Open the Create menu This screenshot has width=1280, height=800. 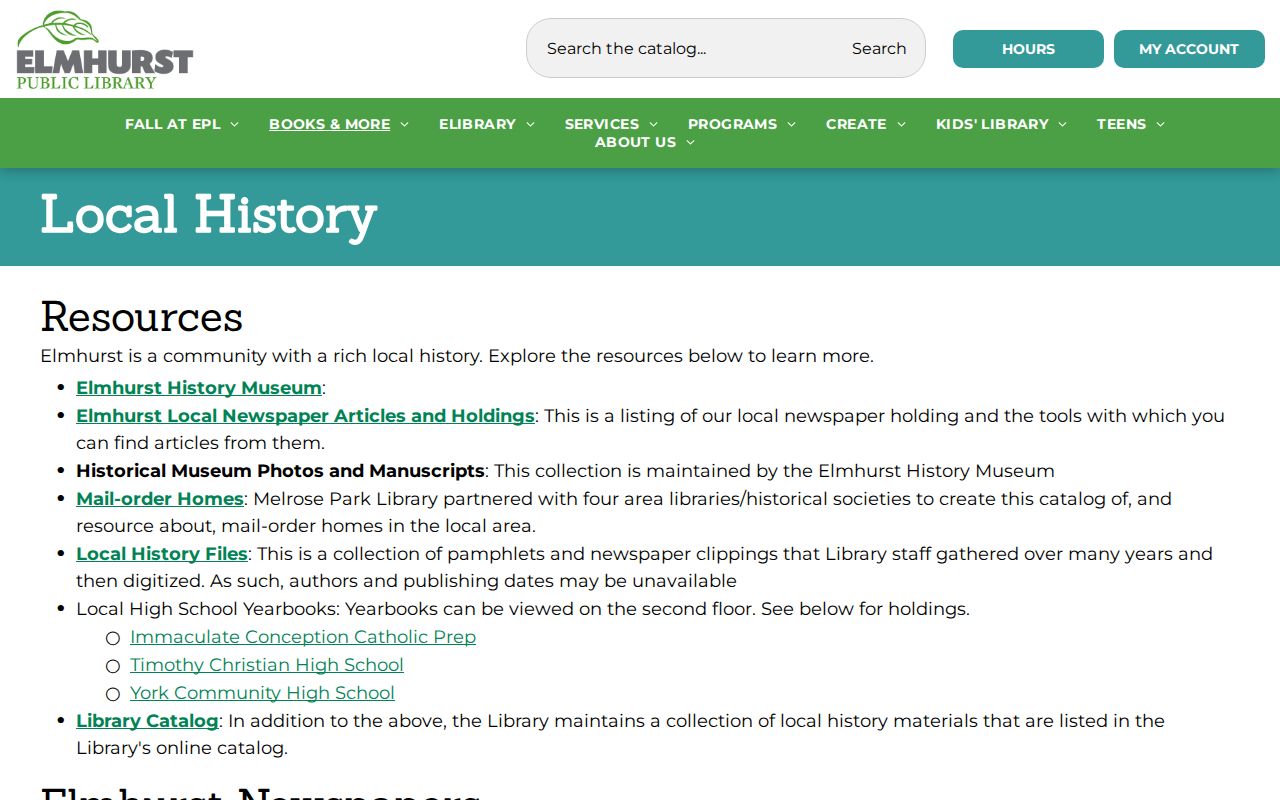(856, 124)
